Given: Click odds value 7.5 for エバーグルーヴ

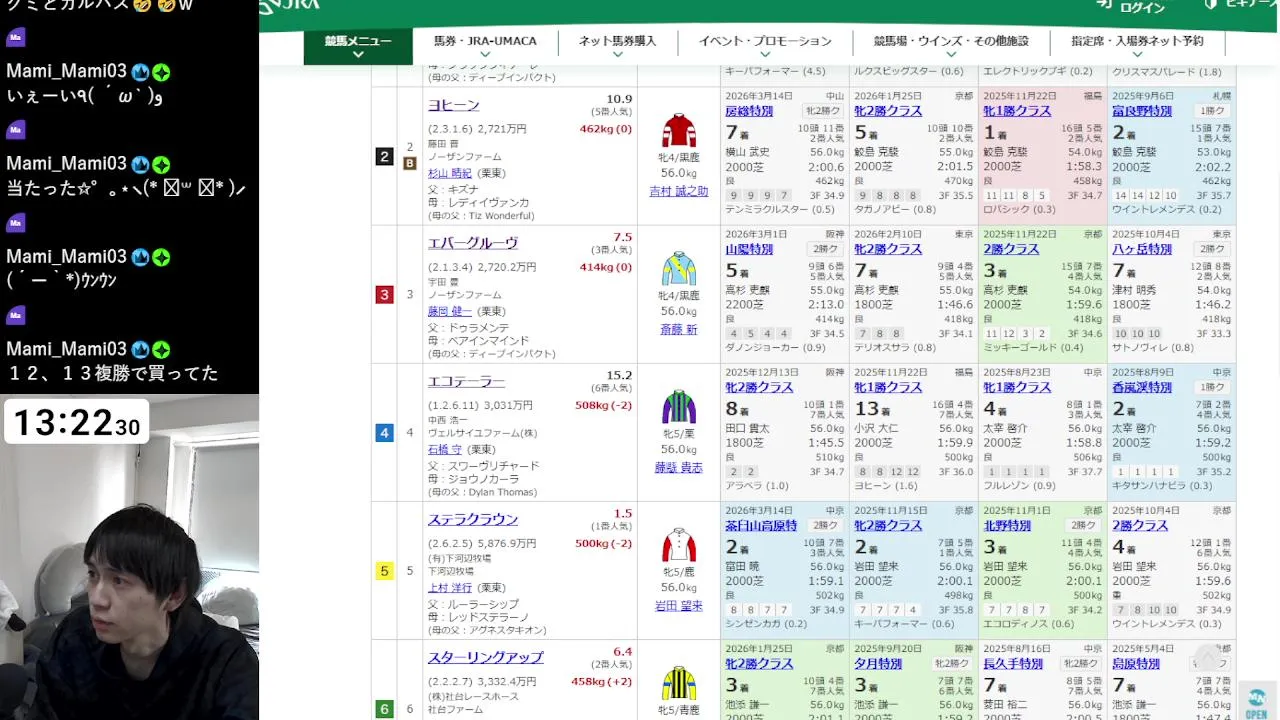Looking at the screenshot, I should pyautogui.click(x=623, y=237).
